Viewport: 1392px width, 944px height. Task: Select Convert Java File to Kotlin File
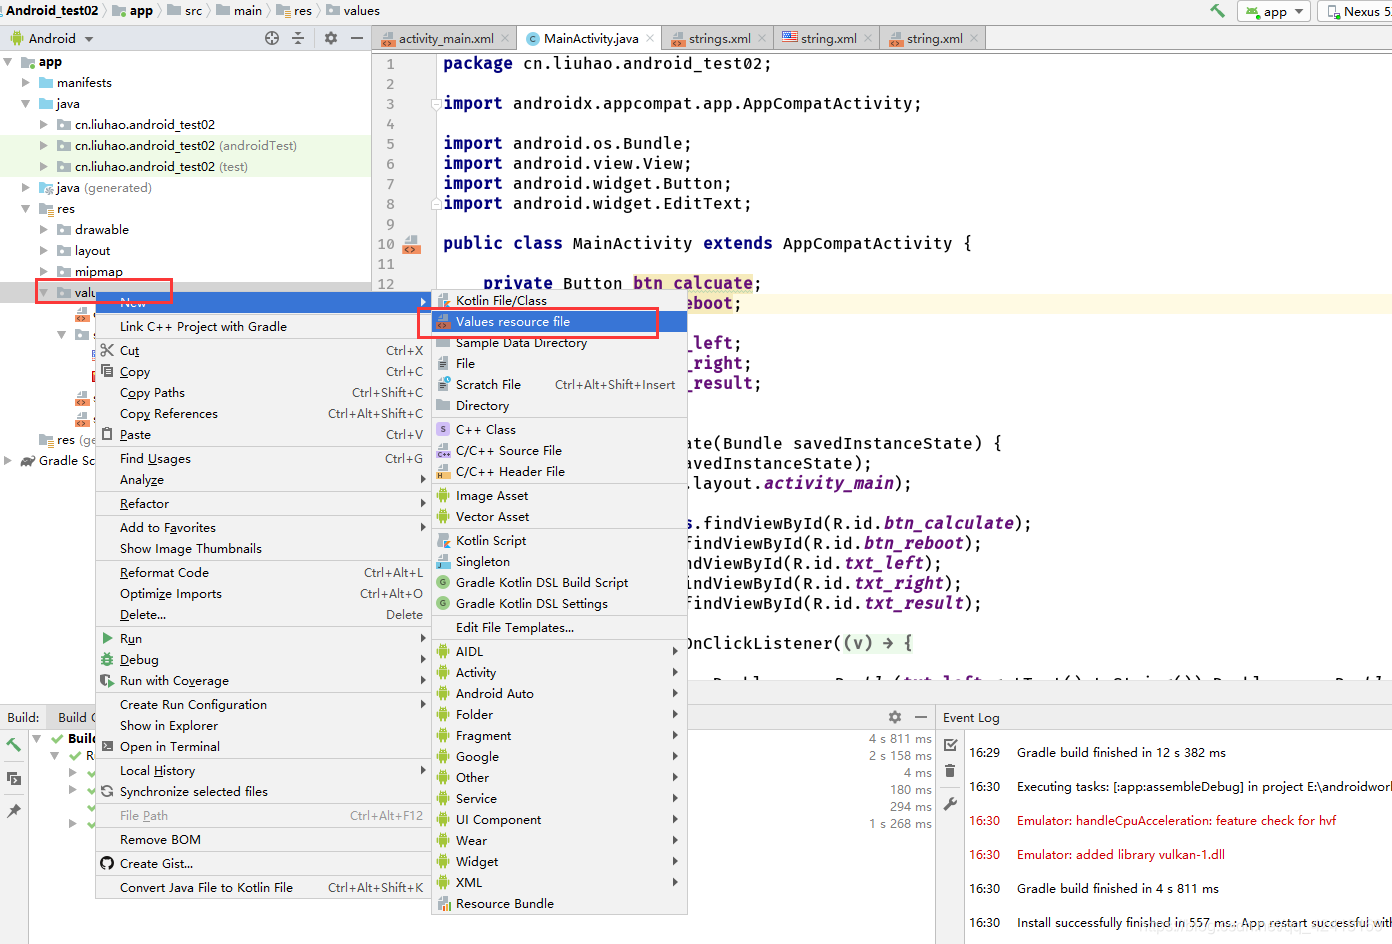(263, 887)
